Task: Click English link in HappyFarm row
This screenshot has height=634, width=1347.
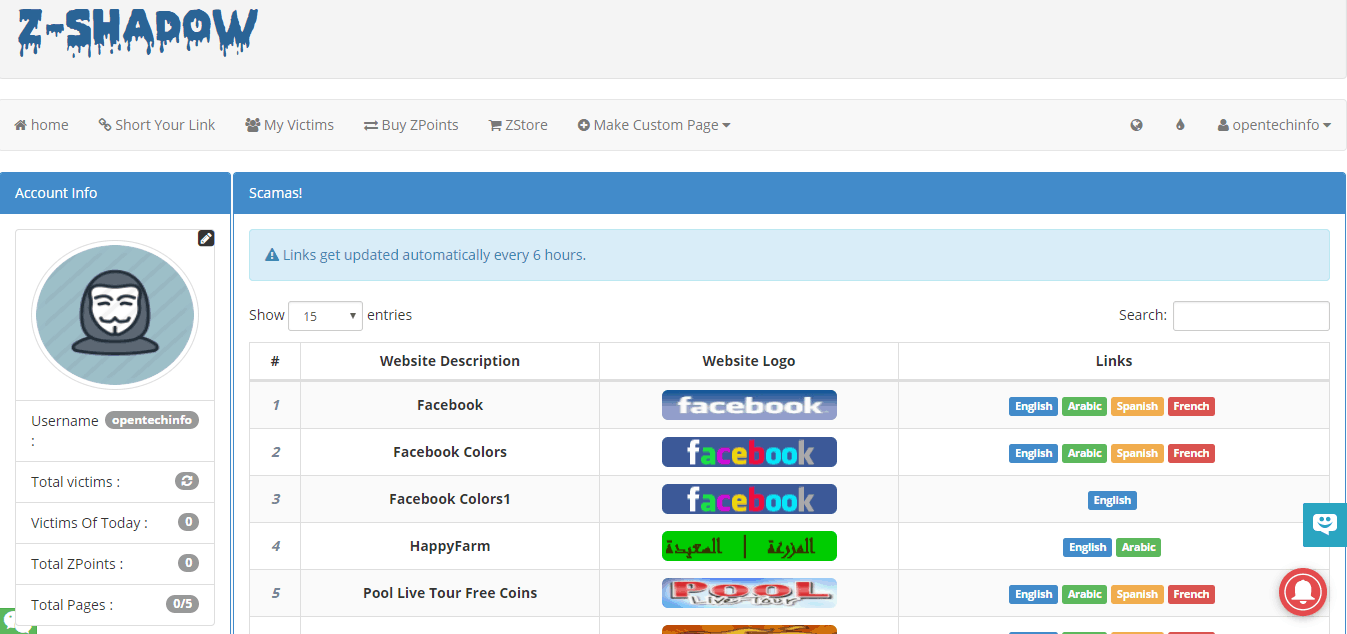Action: (x=1087, y=547)
